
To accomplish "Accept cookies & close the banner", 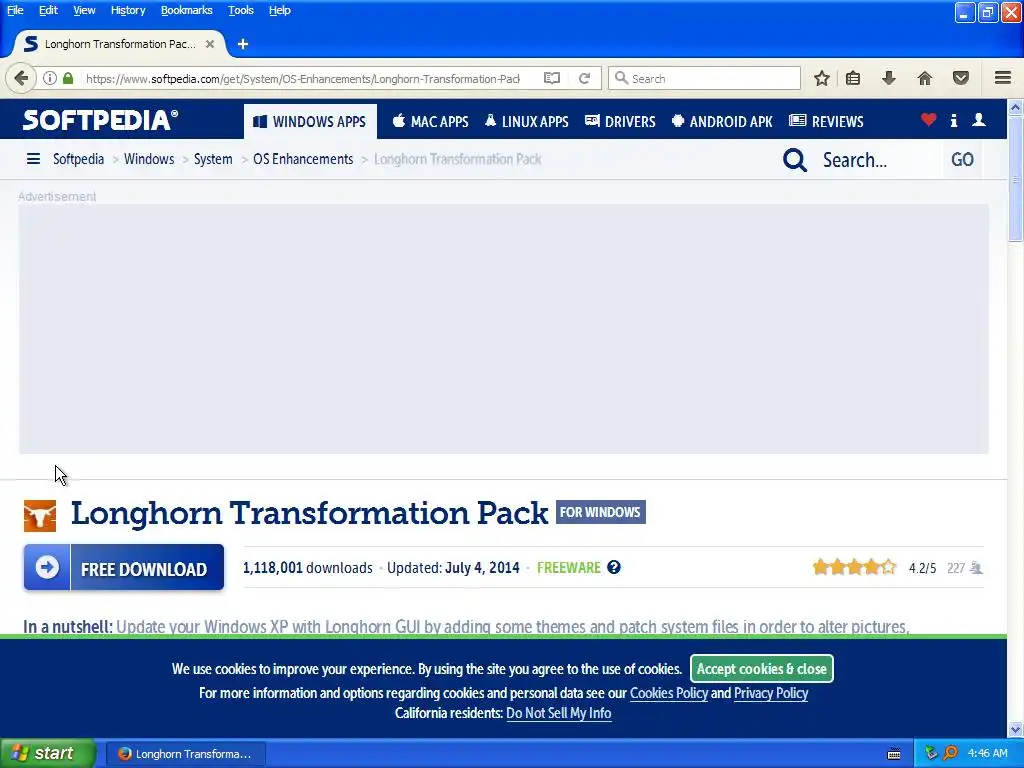I will tap(761, 669).
